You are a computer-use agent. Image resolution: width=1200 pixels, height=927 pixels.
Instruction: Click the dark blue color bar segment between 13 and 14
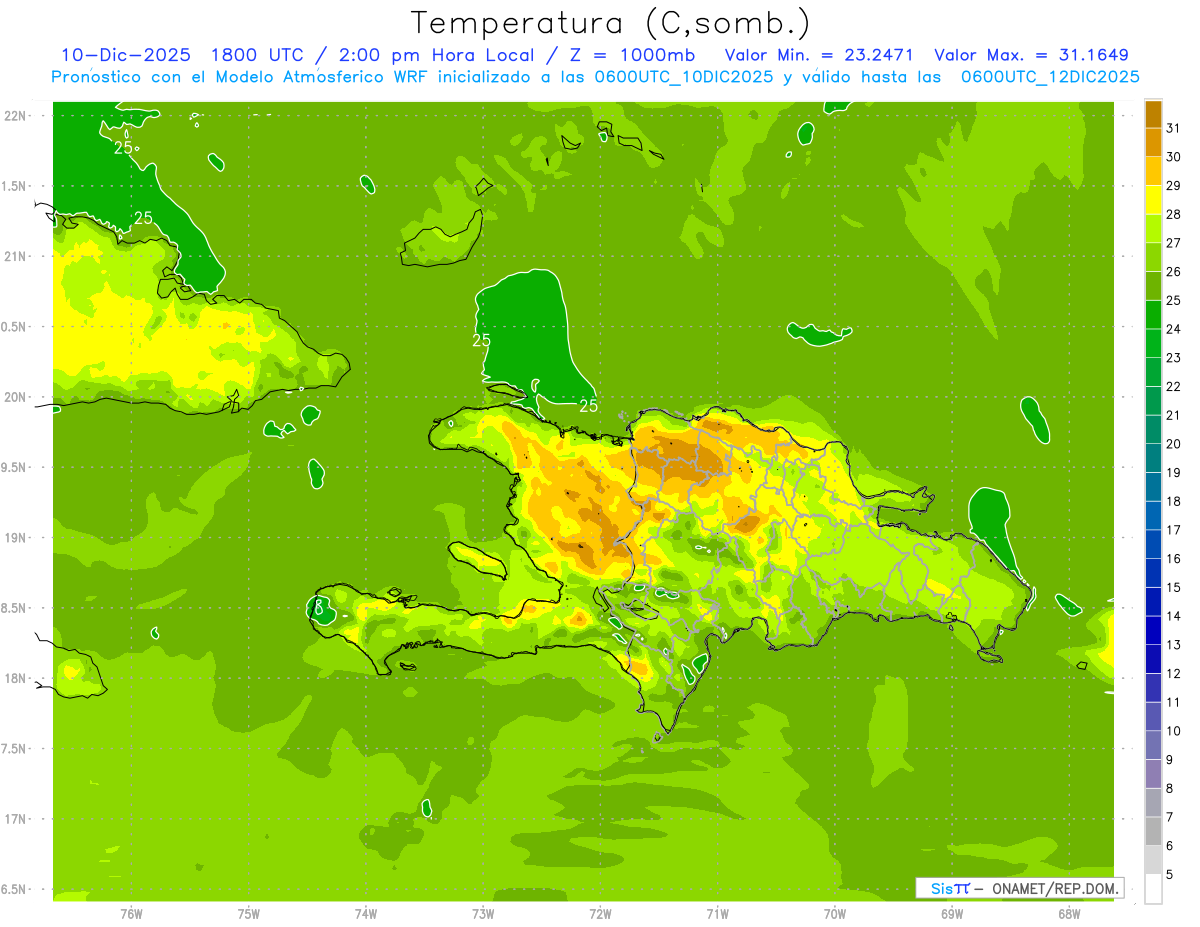coord(1153,630)
